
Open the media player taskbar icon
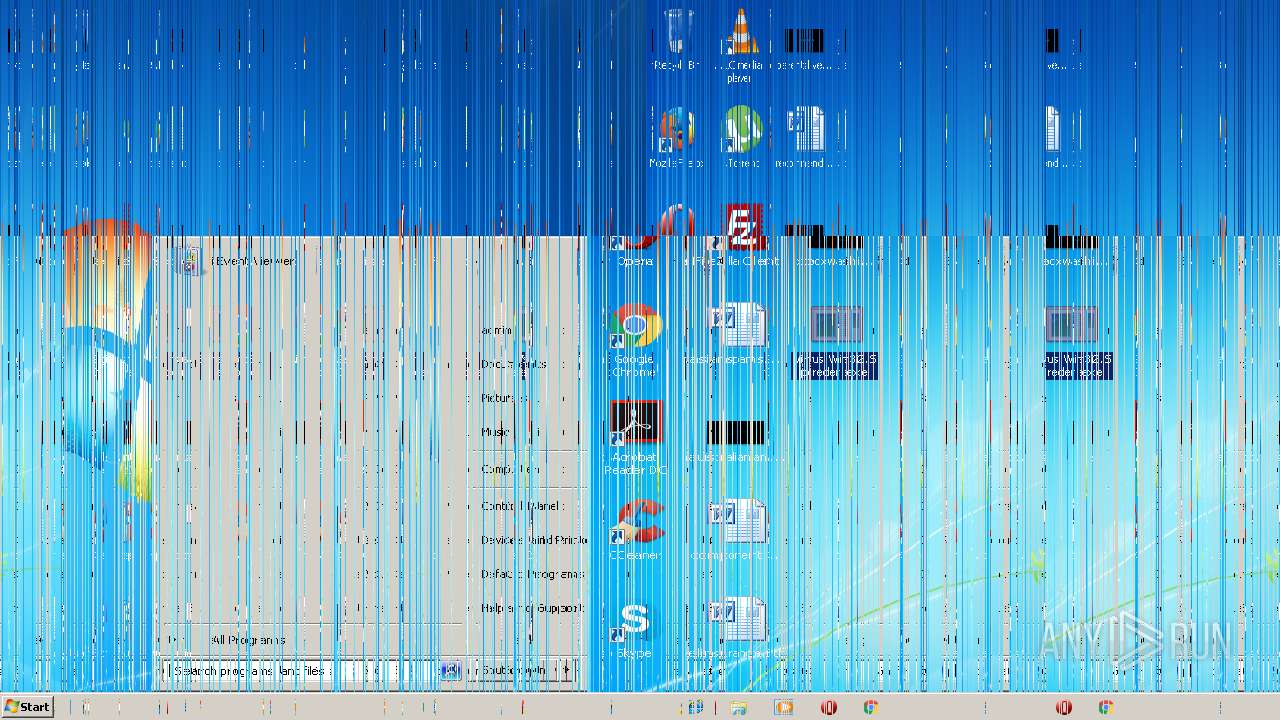coord(784,707)
